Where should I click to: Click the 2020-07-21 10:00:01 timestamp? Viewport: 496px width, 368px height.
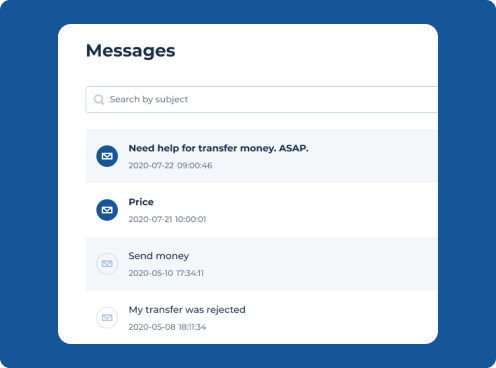[x=167, y=219]
